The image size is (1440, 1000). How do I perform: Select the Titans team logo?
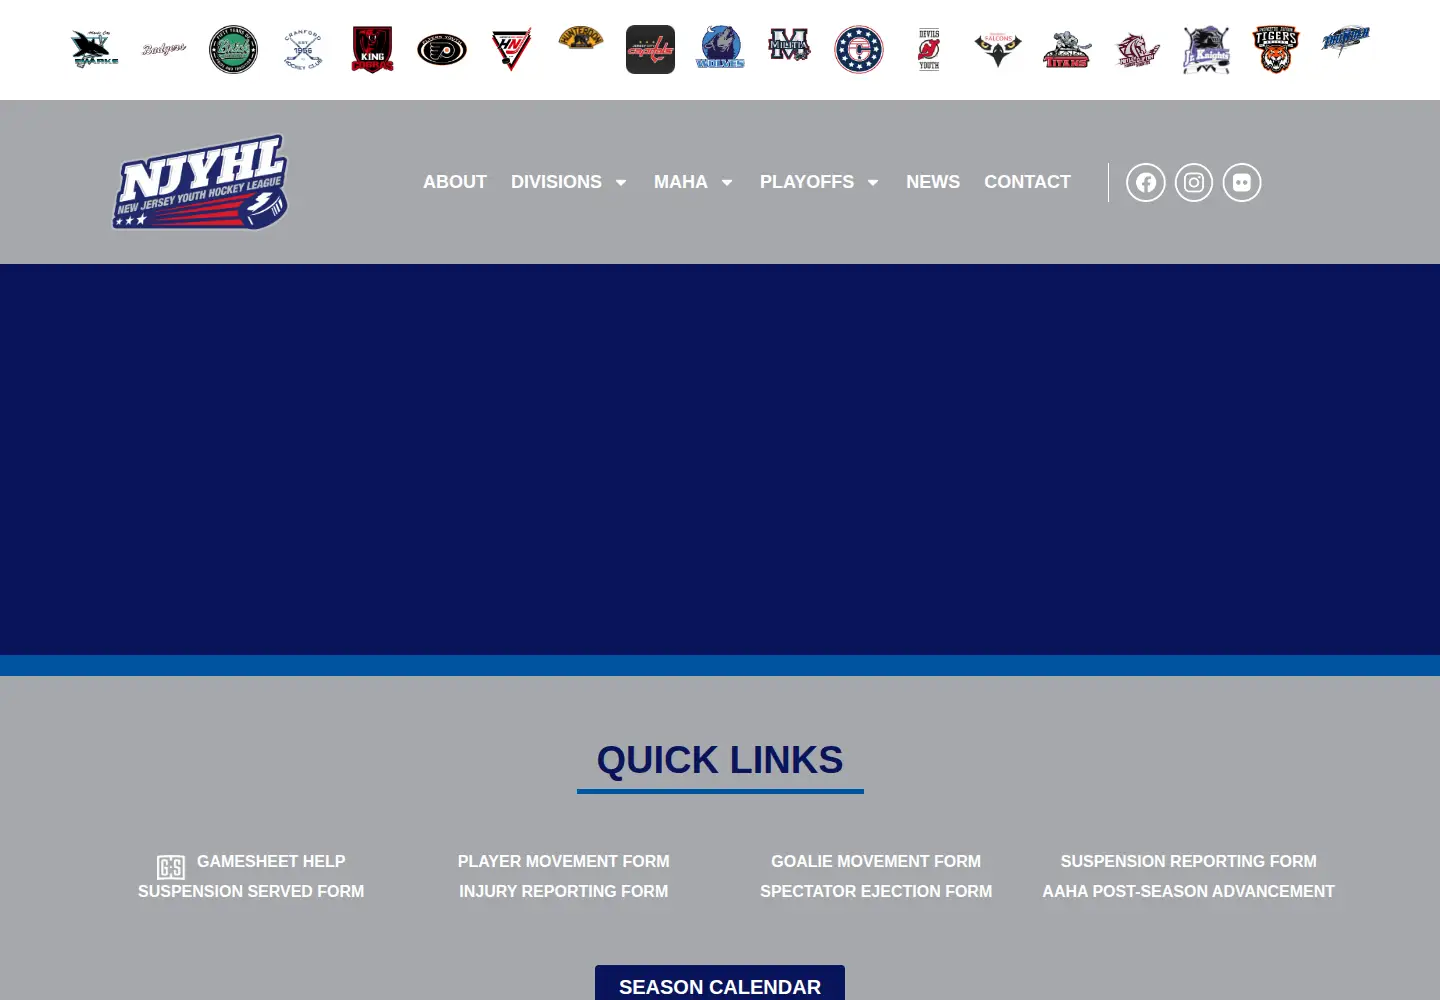tap(1067, 49)
